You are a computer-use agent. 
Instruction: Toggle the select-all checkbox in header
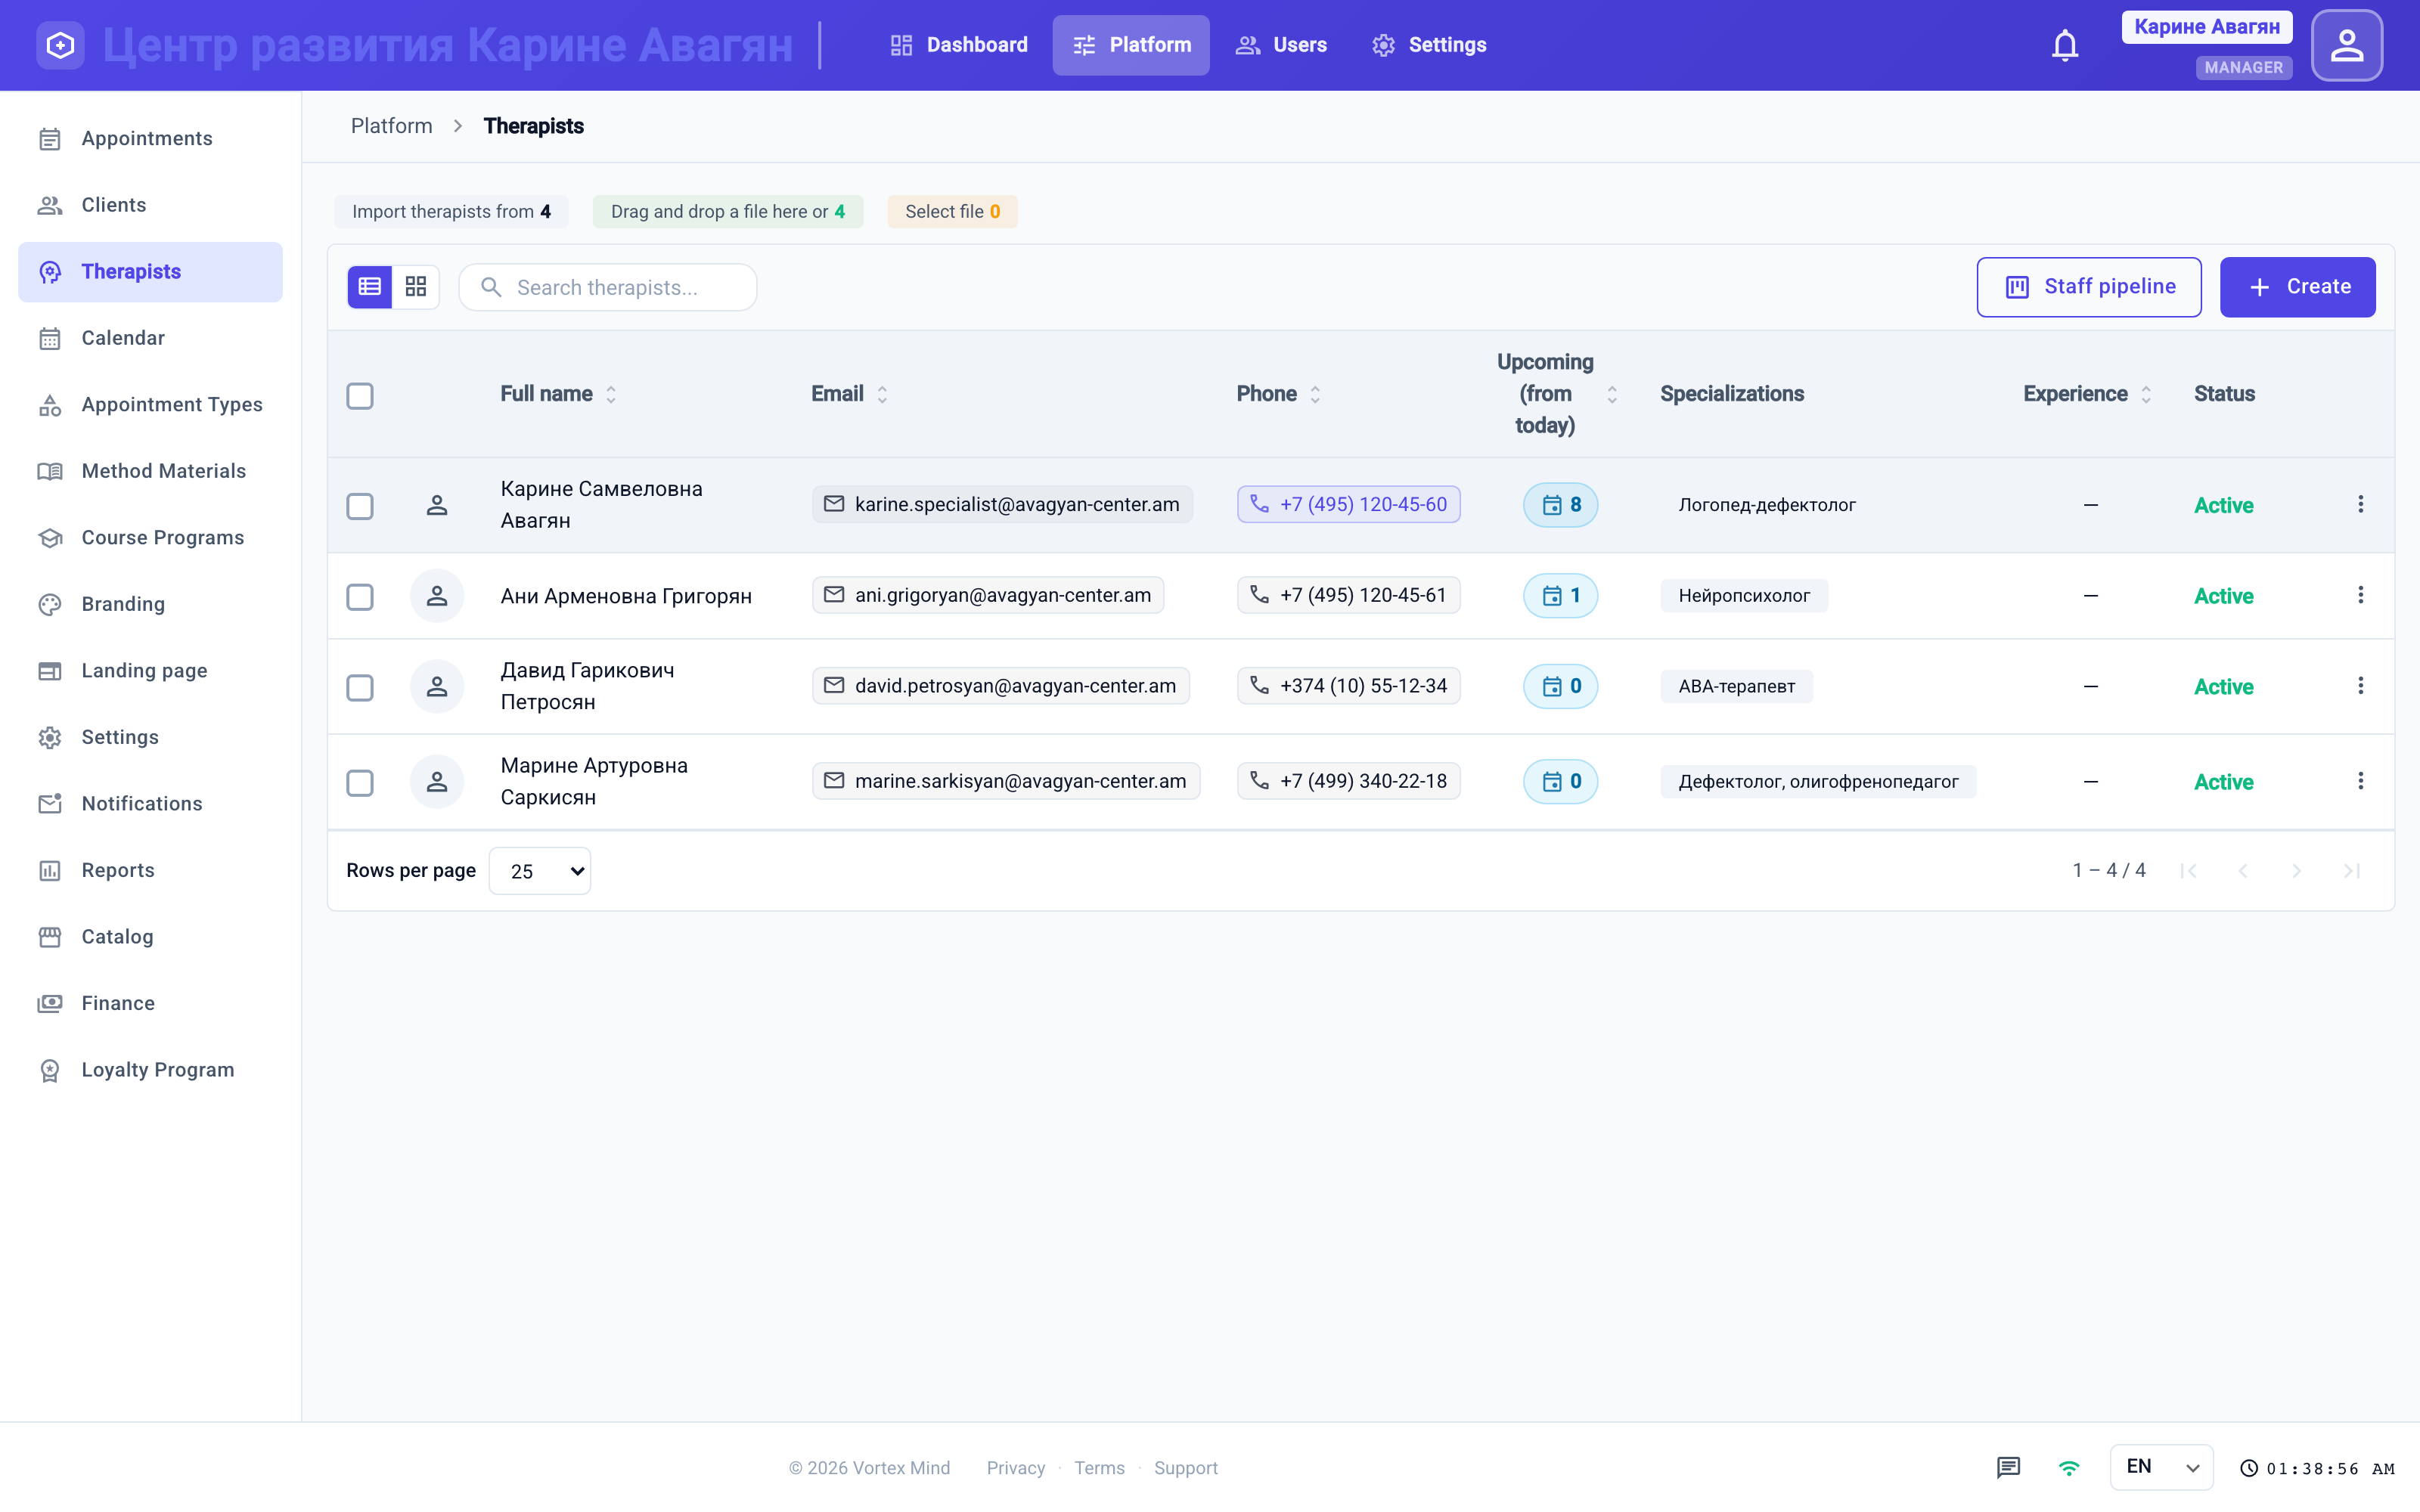tap(360, 396)
